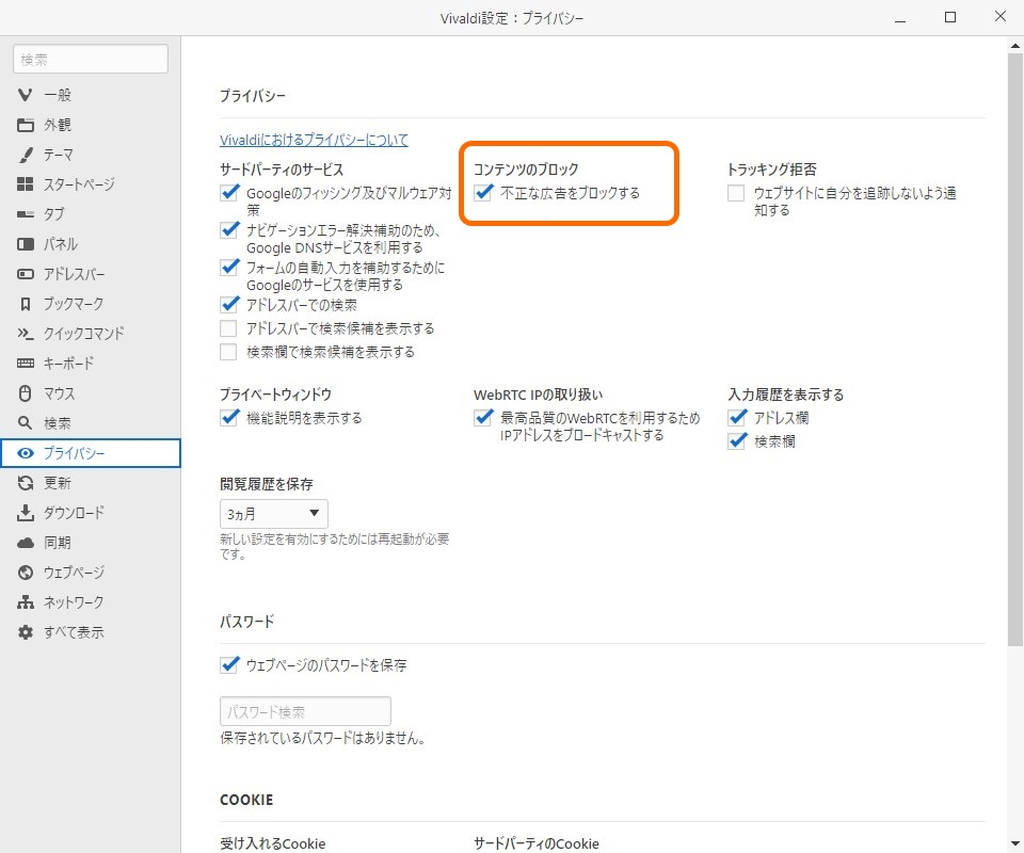Enable ウェブサイトに自分を追跡しないよう通知する

coord(734,194)
